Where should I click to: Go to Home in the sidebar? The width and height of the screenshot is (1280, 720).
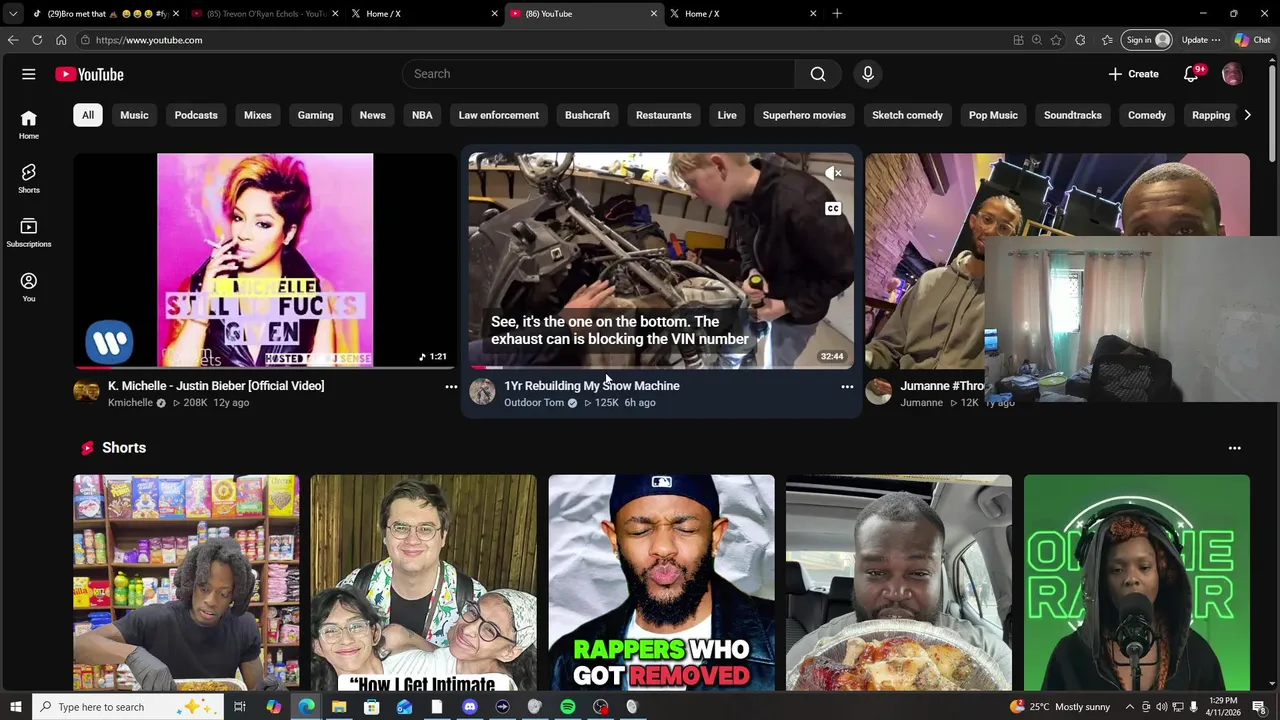[28, 125]
